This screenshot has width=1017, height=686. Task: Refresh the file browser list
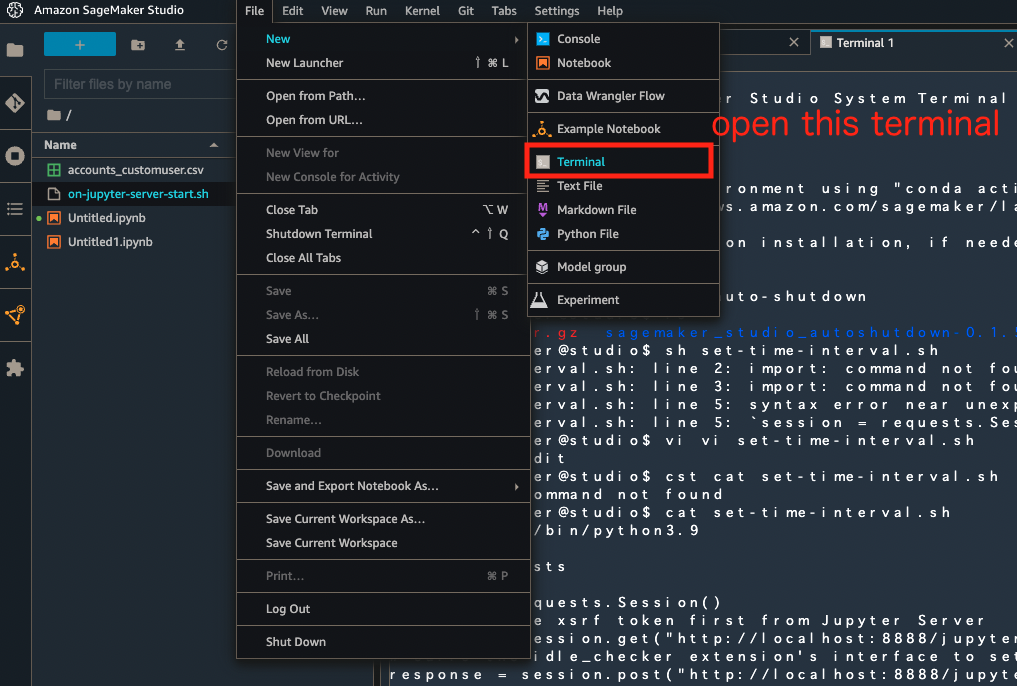[x=221, y=44]
